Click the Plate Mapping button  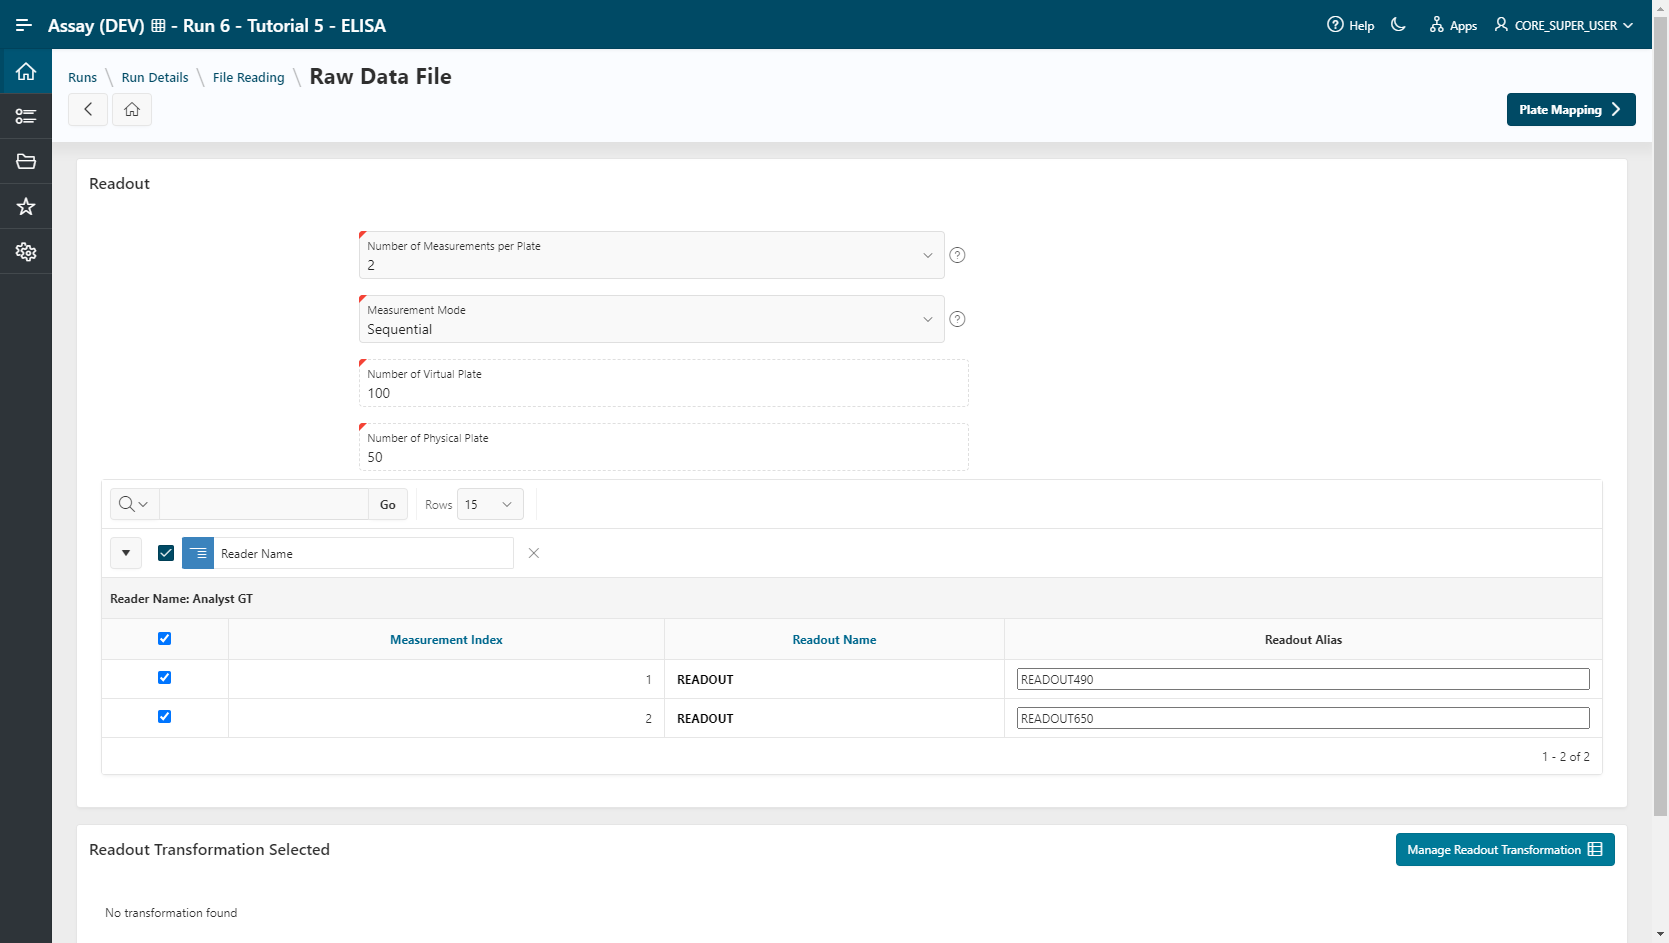coord(1571,110)
